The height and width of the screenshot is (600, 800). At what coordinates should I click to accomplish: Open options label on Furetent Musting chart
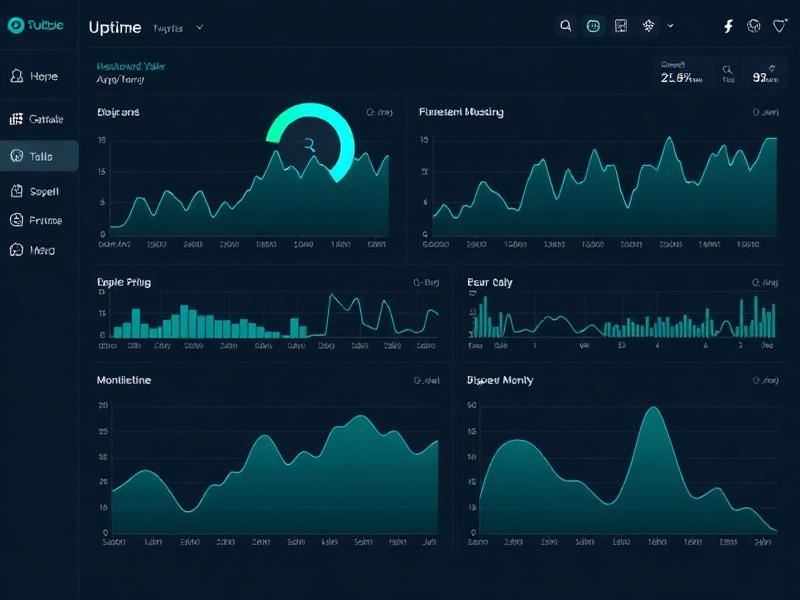765,112
